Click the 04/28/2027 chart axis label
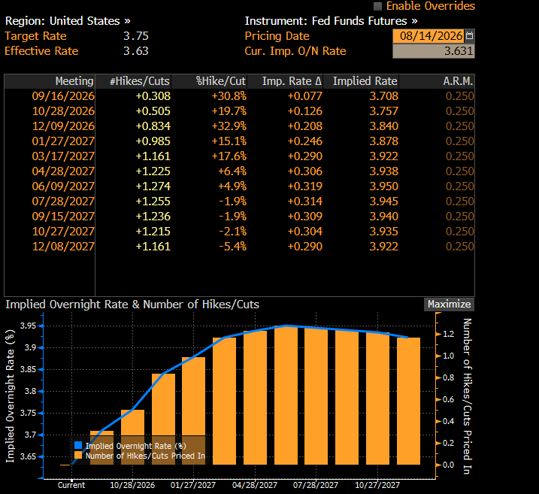 (x=254, y=485)
